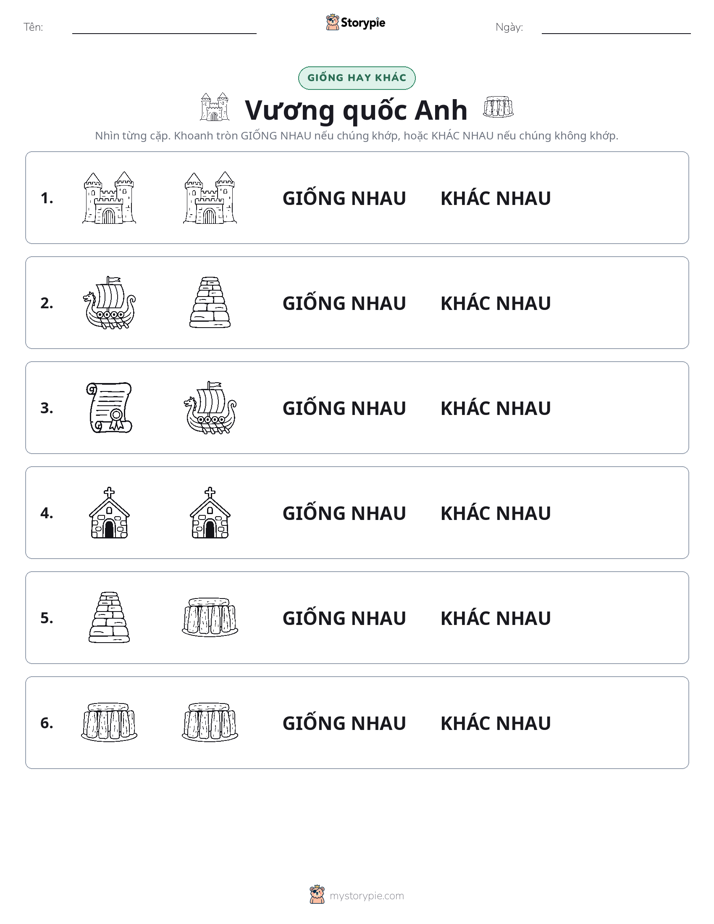Click the stone pyramid icon in row 2
This screenshot has height=924, width=714.
coord(210,303)
